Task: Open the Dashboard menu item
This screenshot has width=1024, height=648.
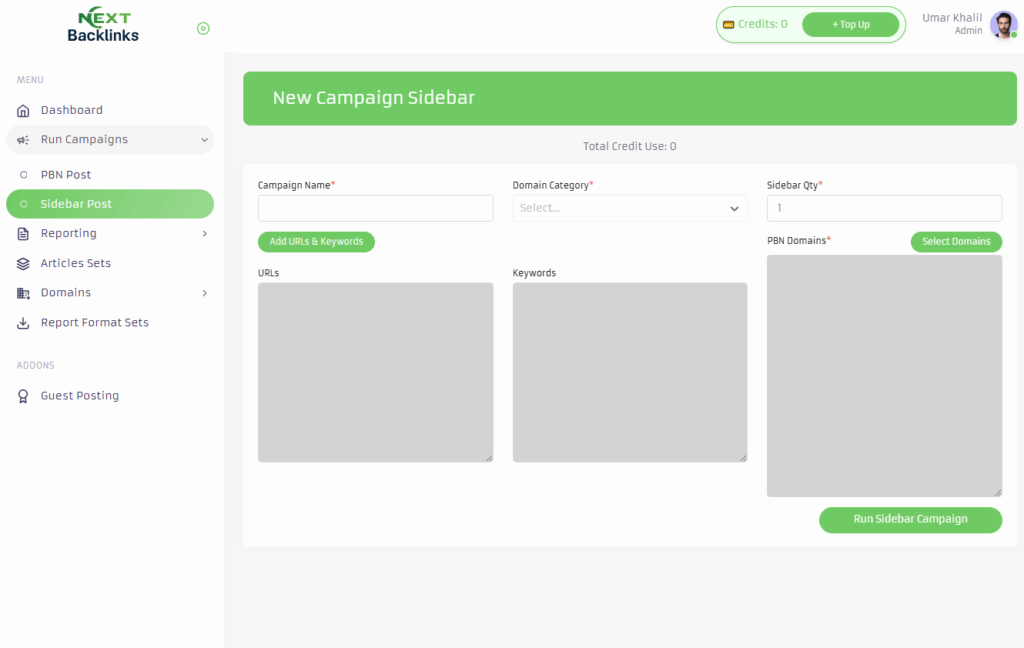Action: coord(110,110)
